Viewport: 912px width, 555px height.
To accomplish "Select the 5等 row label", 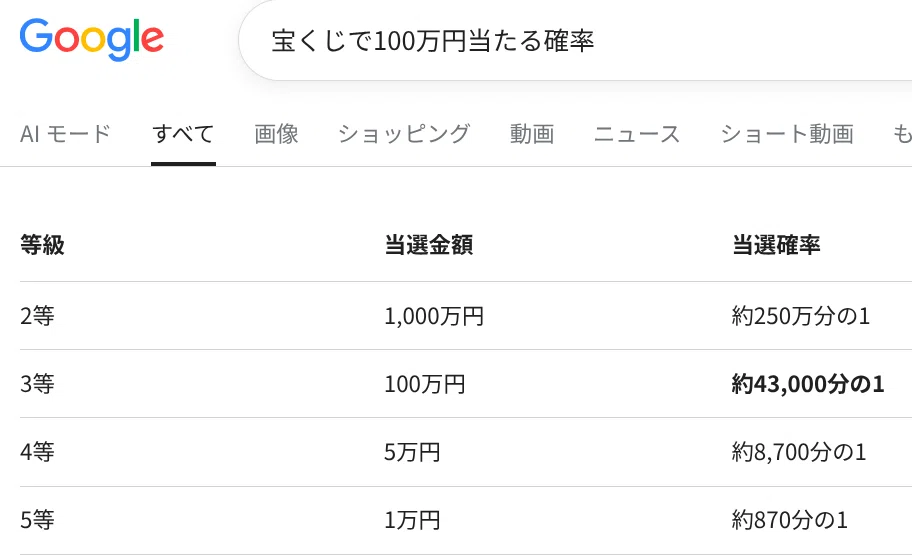I will (37, 520).
